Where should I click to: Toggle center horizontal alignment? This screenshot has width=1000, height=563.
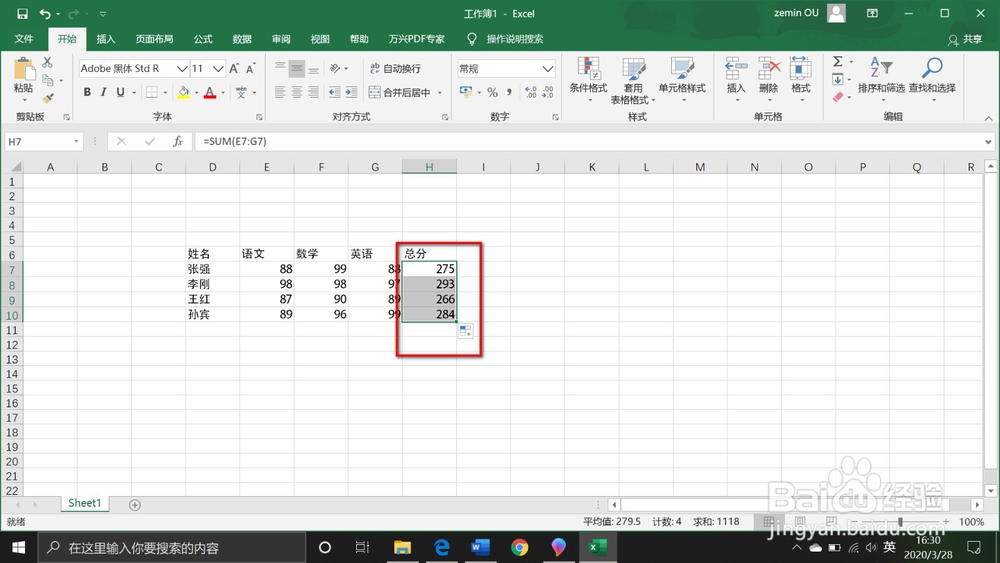coord(297,92)
